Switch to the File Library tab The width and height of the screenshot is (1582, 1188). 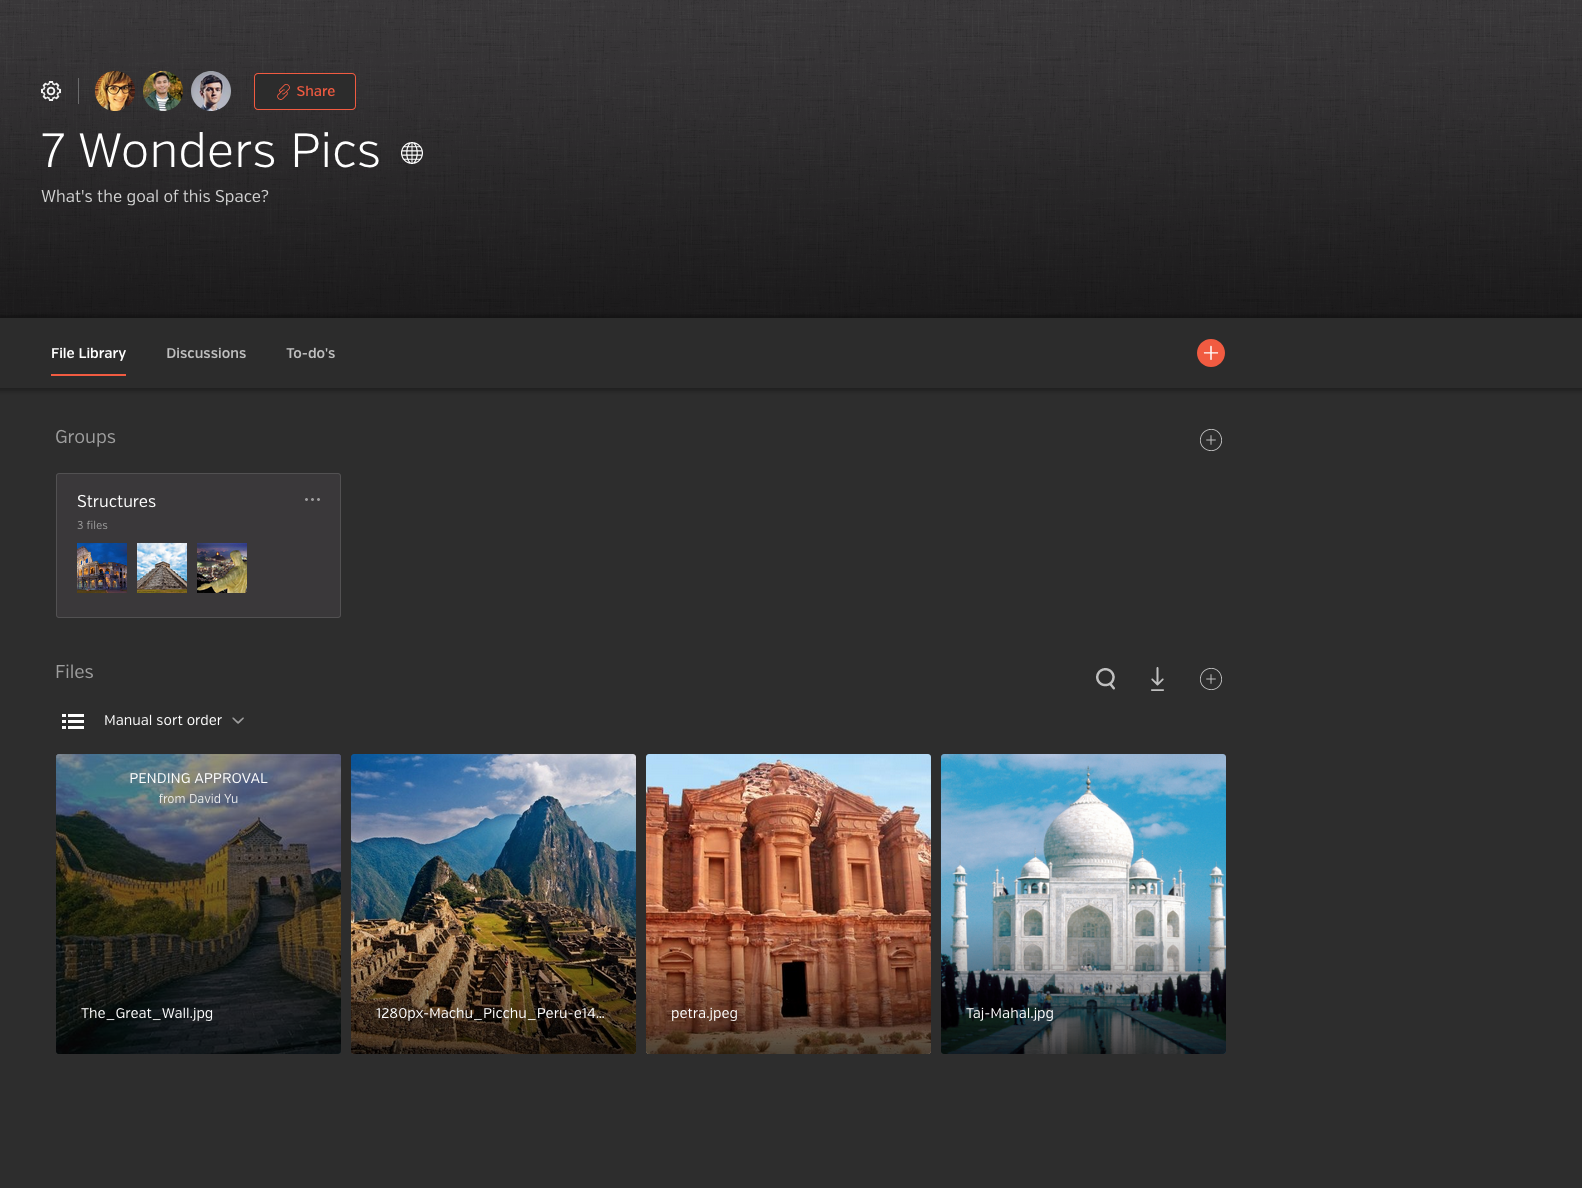[x=88, y=353]
